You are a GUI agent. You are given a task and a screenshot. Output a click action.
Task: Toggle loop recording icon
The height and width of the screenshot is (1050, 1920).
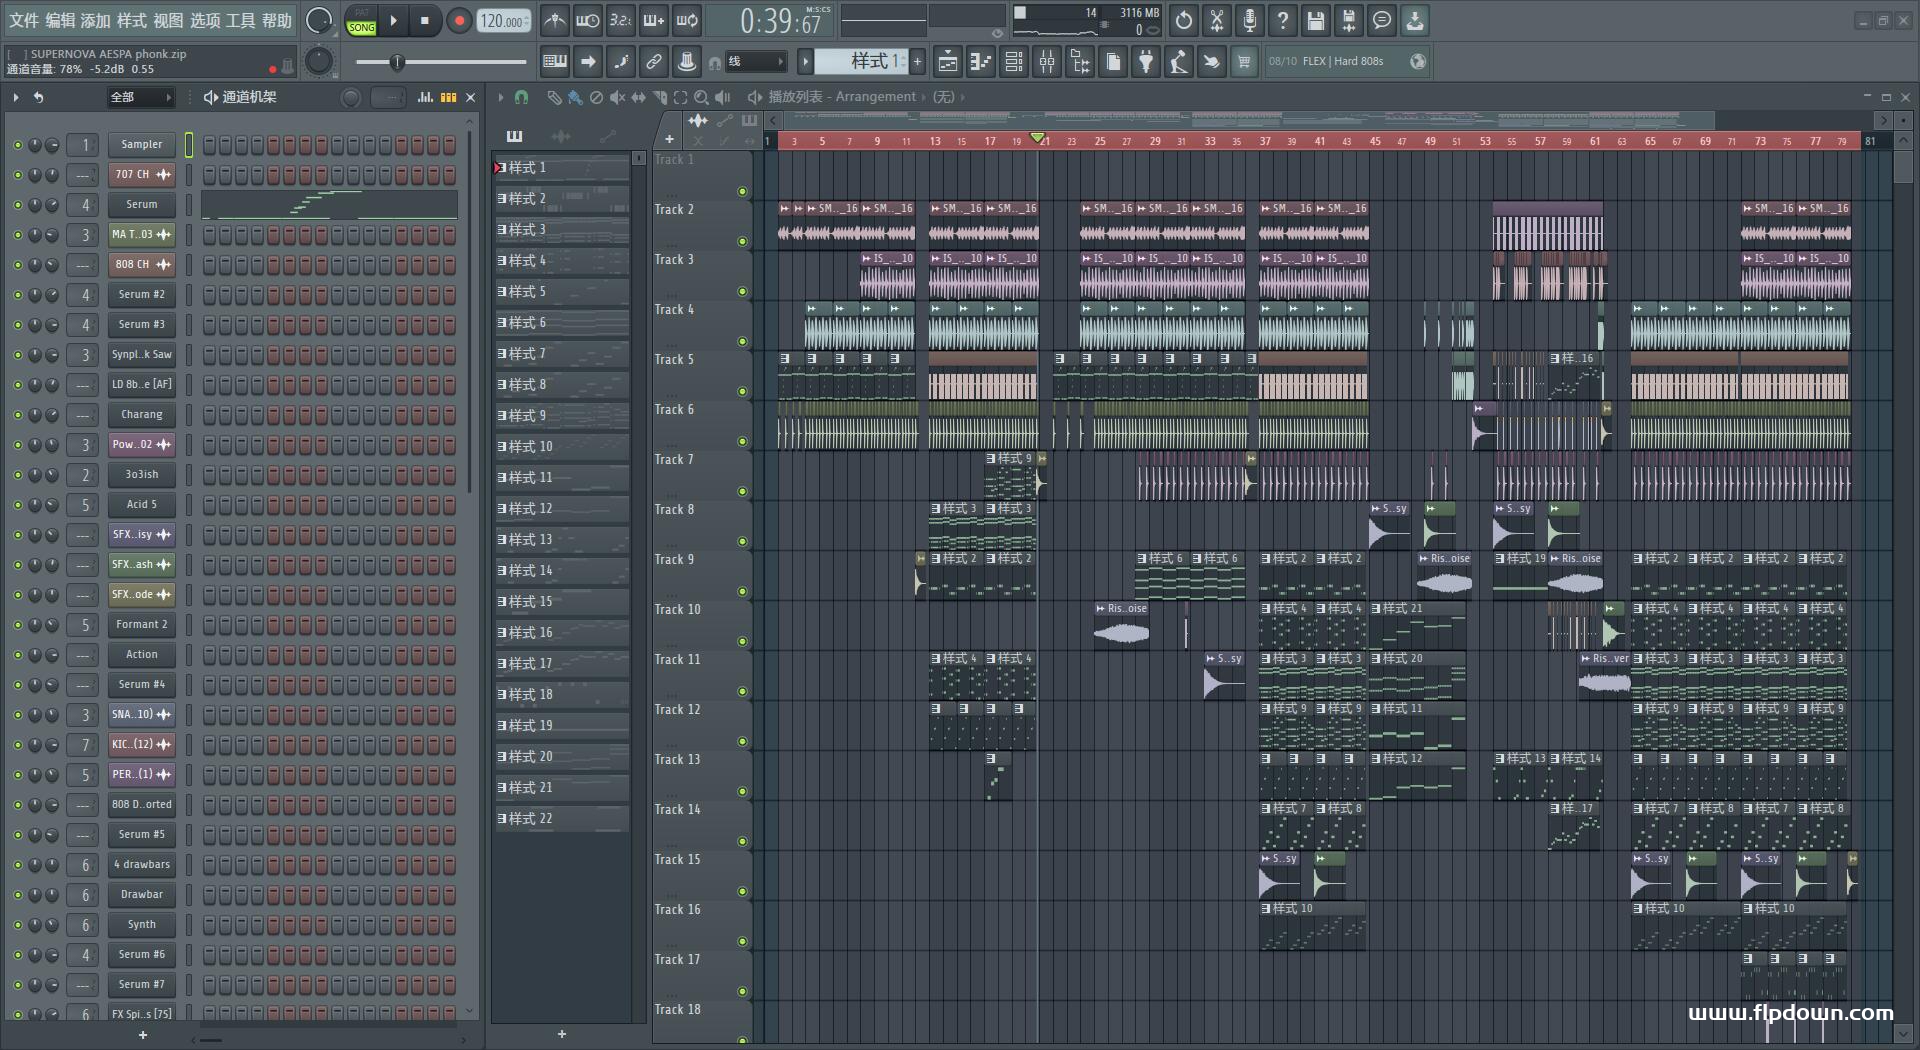click(687, 20)
